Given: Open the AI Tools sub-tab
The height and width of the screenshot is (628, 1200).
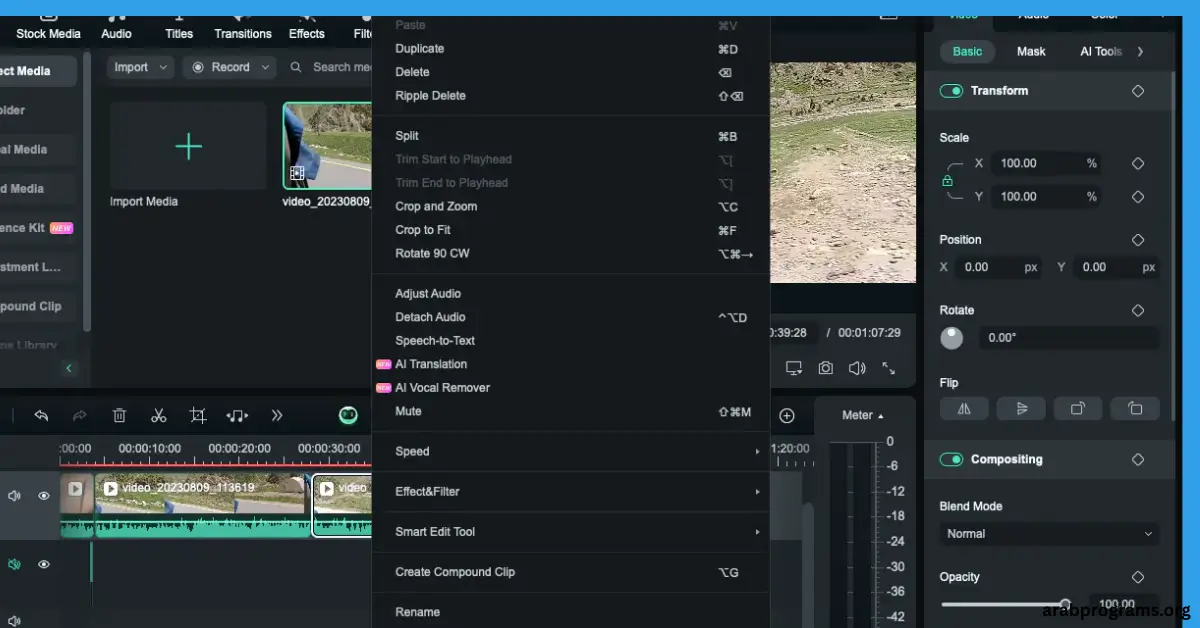Looking at the screenshot, I should (x=1101, y=52).
